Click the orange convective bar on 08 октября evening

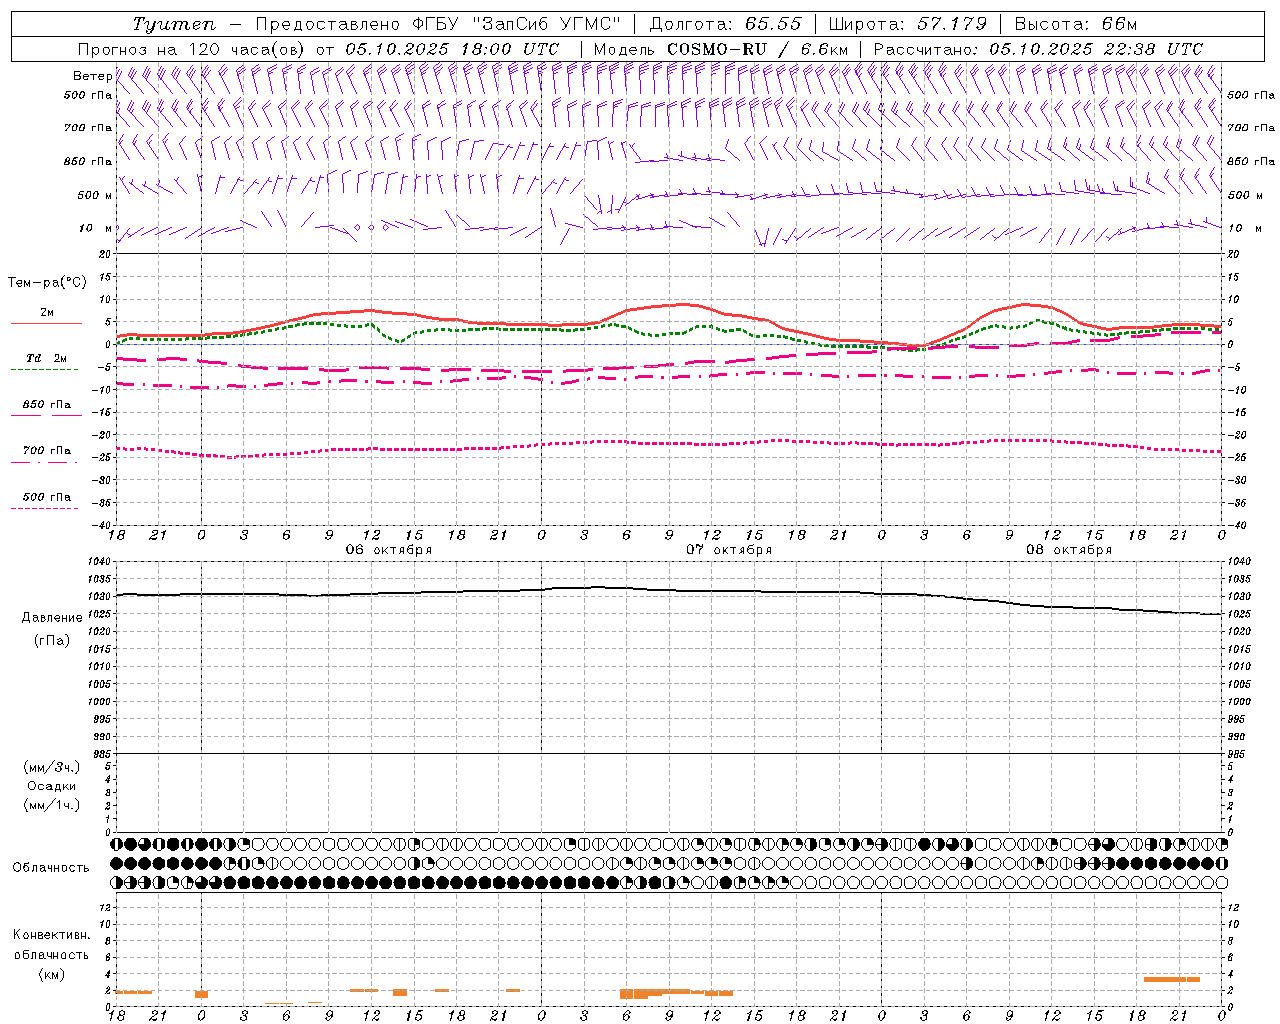click(x=1171, y=979)
